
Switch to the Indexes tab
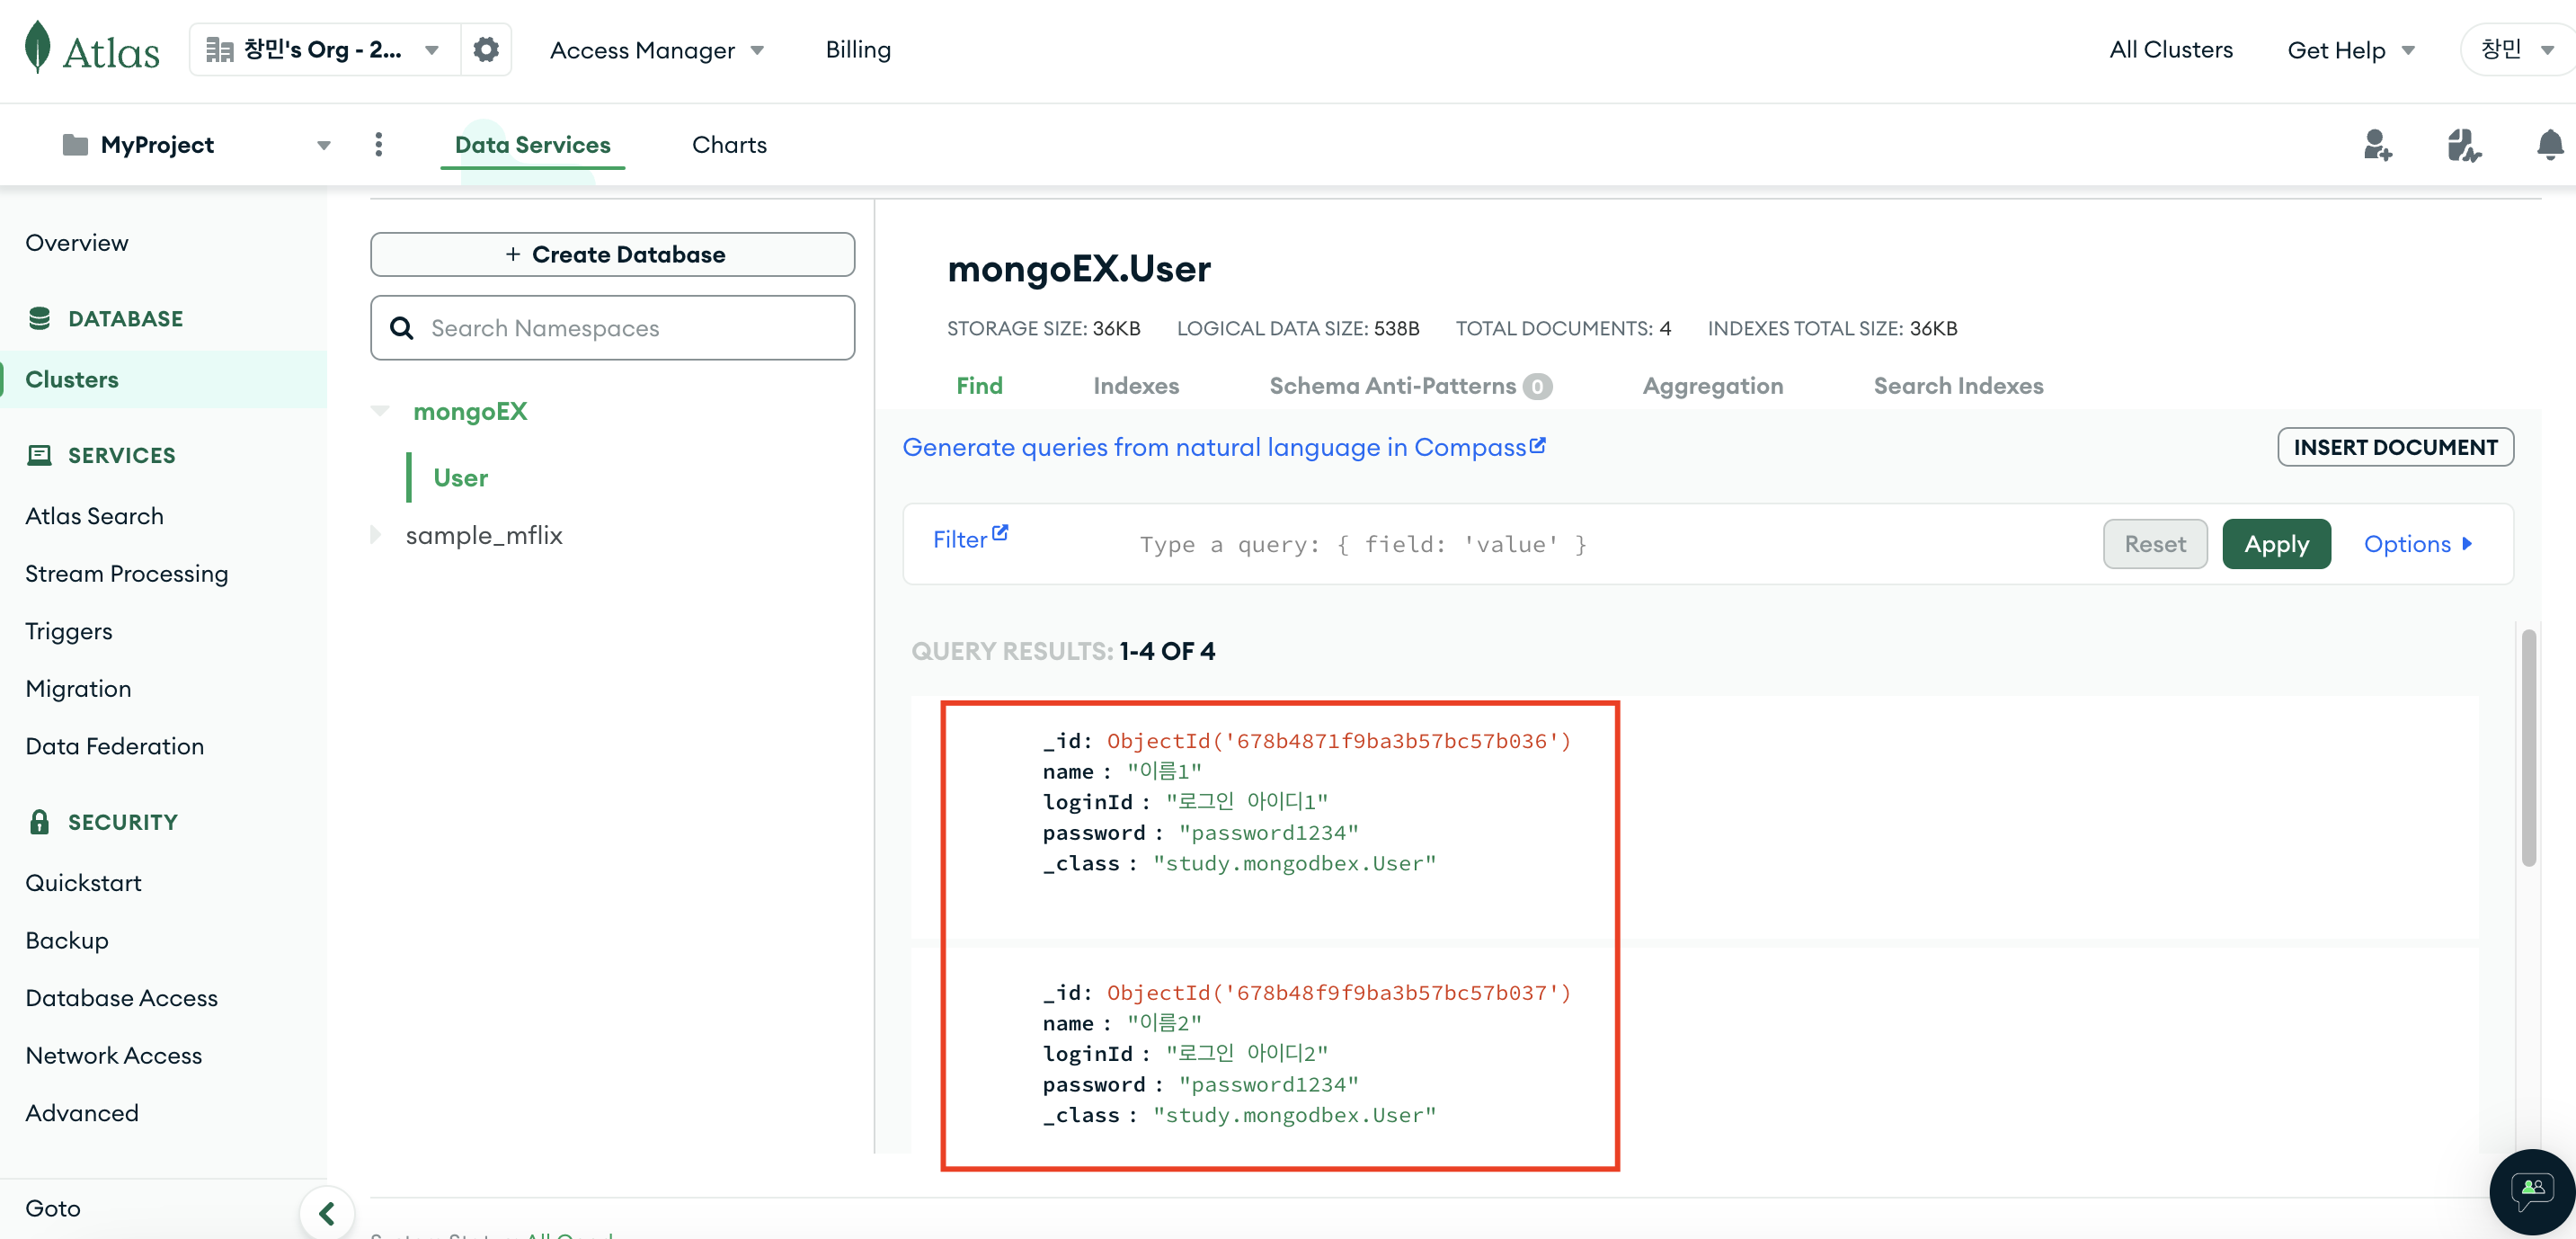click(1135, 386)
